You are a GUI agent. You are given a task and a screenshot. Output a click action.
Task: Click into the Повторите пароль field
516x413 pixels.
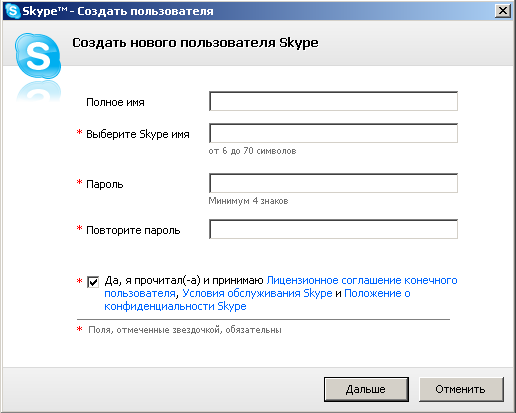pos(333,229)
